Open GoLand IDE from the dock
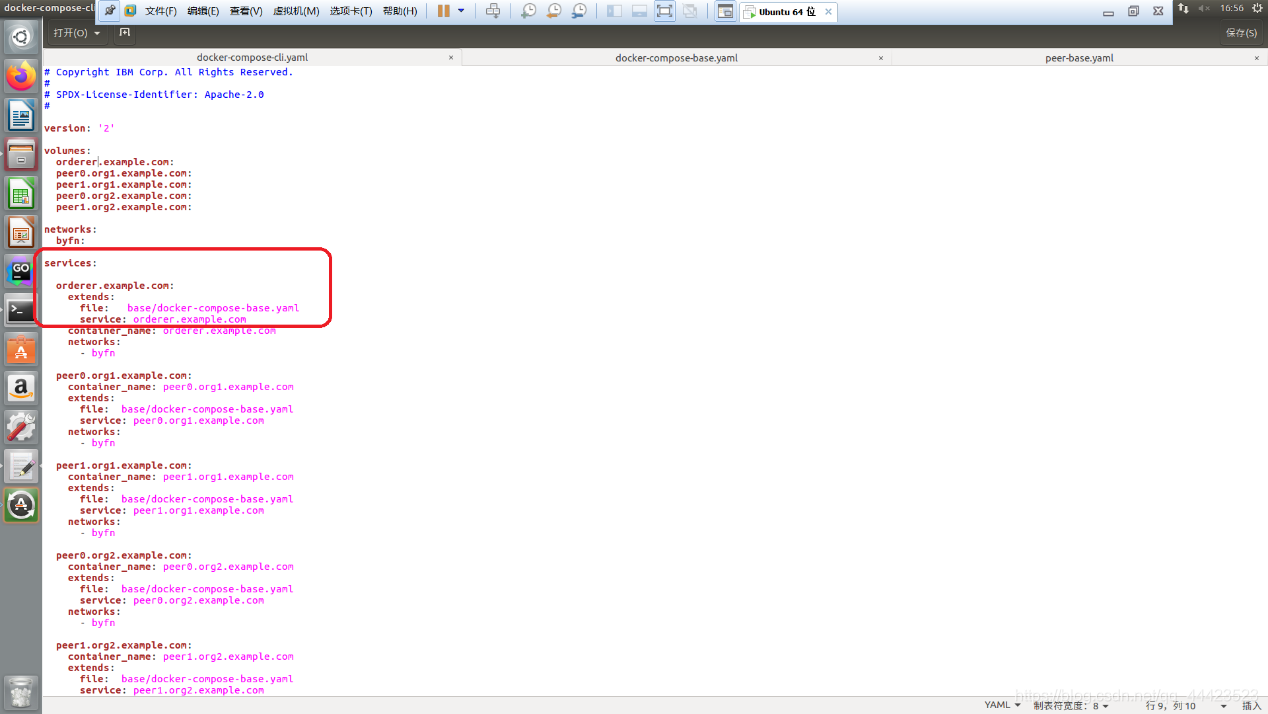This screenshot has width=1268, height=714. coord(21,271)
